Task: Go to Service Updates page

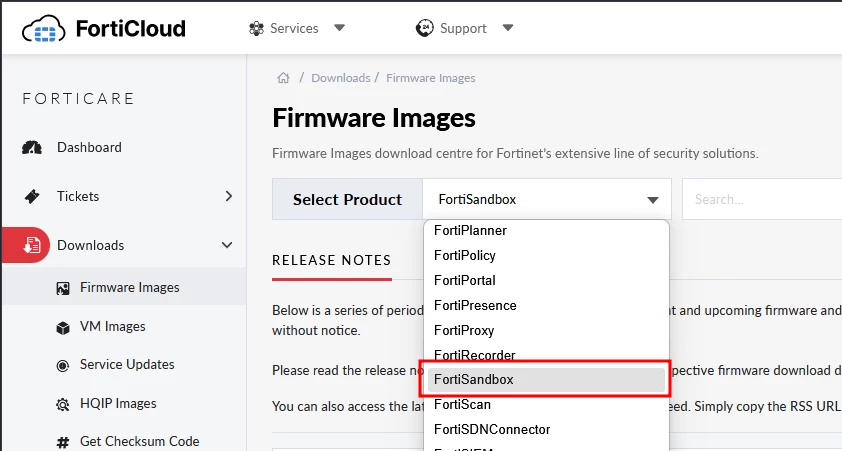Action: 127,365
